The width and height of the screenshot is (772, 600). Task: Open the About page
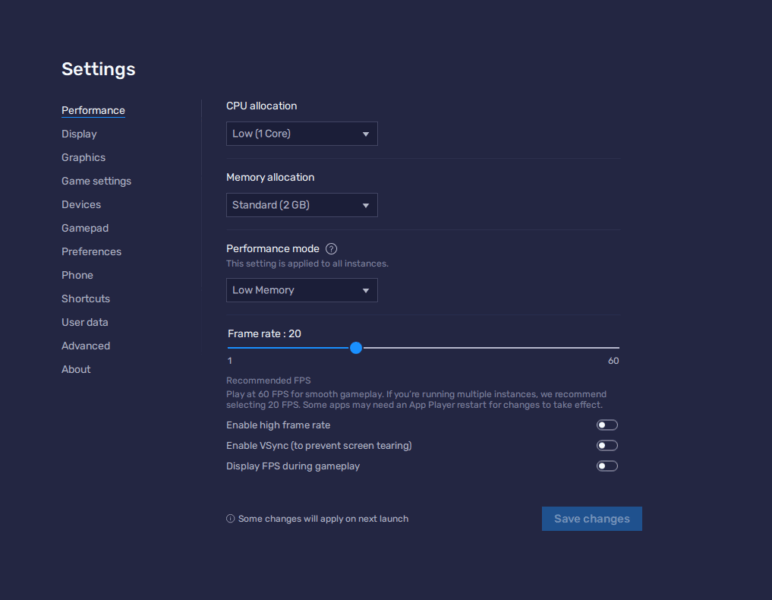click(x=76, y=369)
